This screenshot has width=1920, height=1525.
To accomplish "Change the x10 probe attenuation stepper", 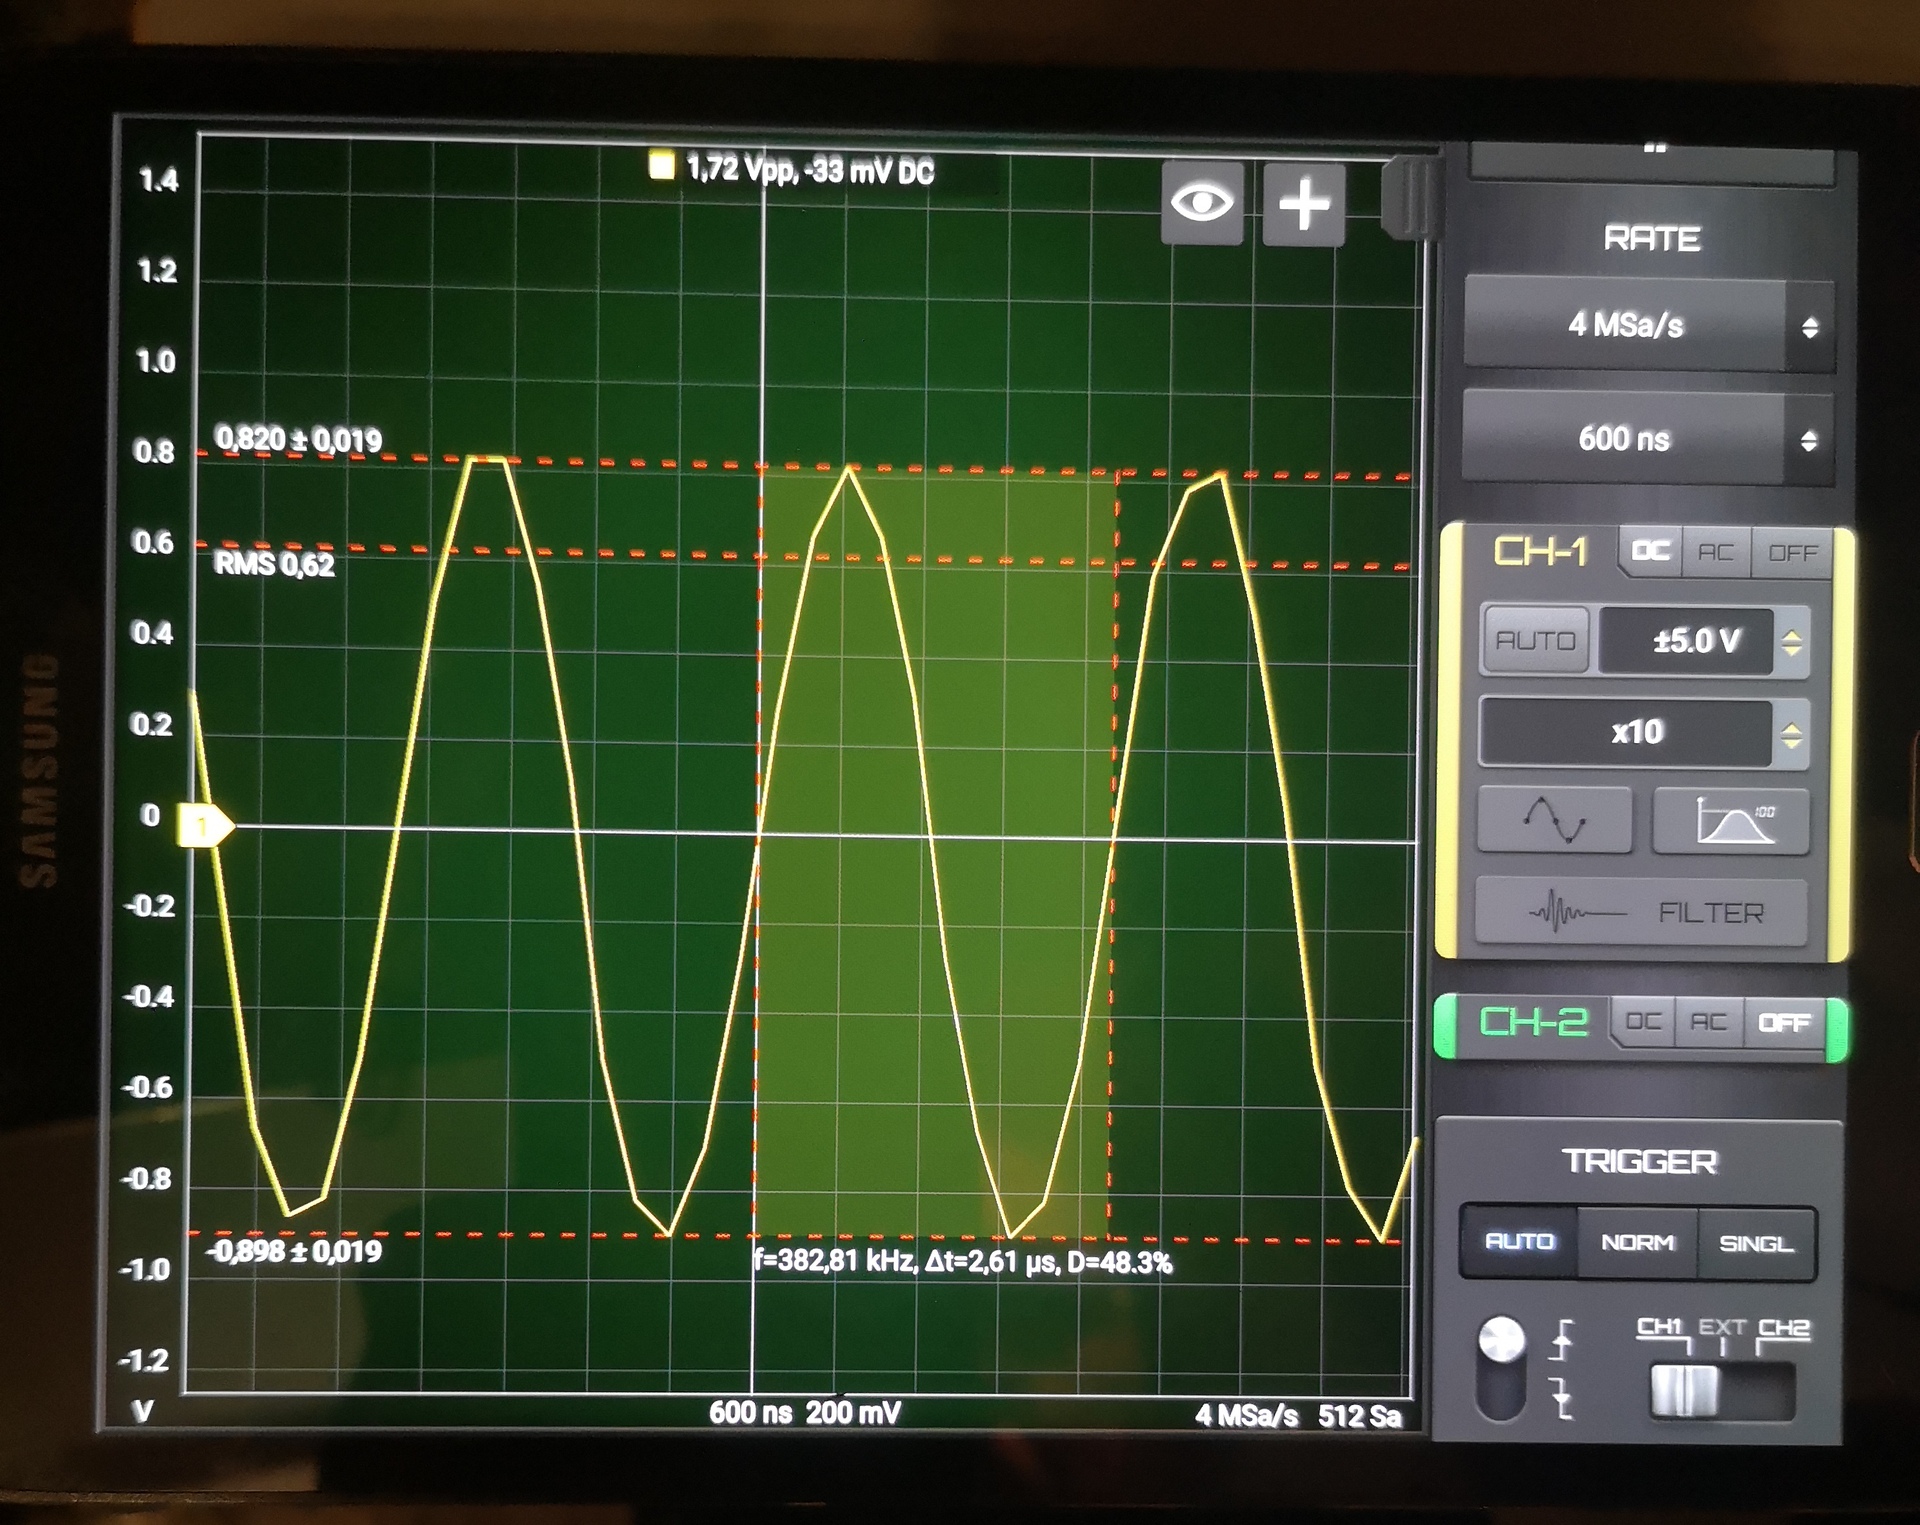I will (1792, 735).
